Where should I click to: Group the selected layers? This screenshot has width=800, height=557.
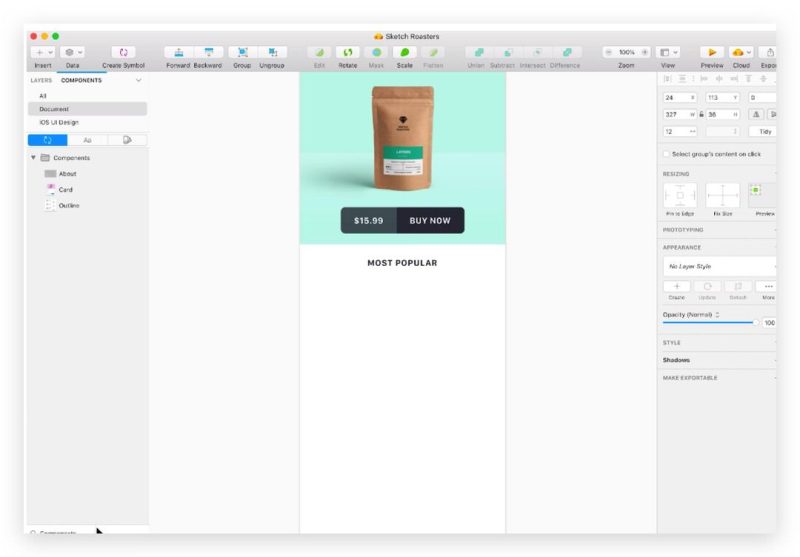(243, 53)
